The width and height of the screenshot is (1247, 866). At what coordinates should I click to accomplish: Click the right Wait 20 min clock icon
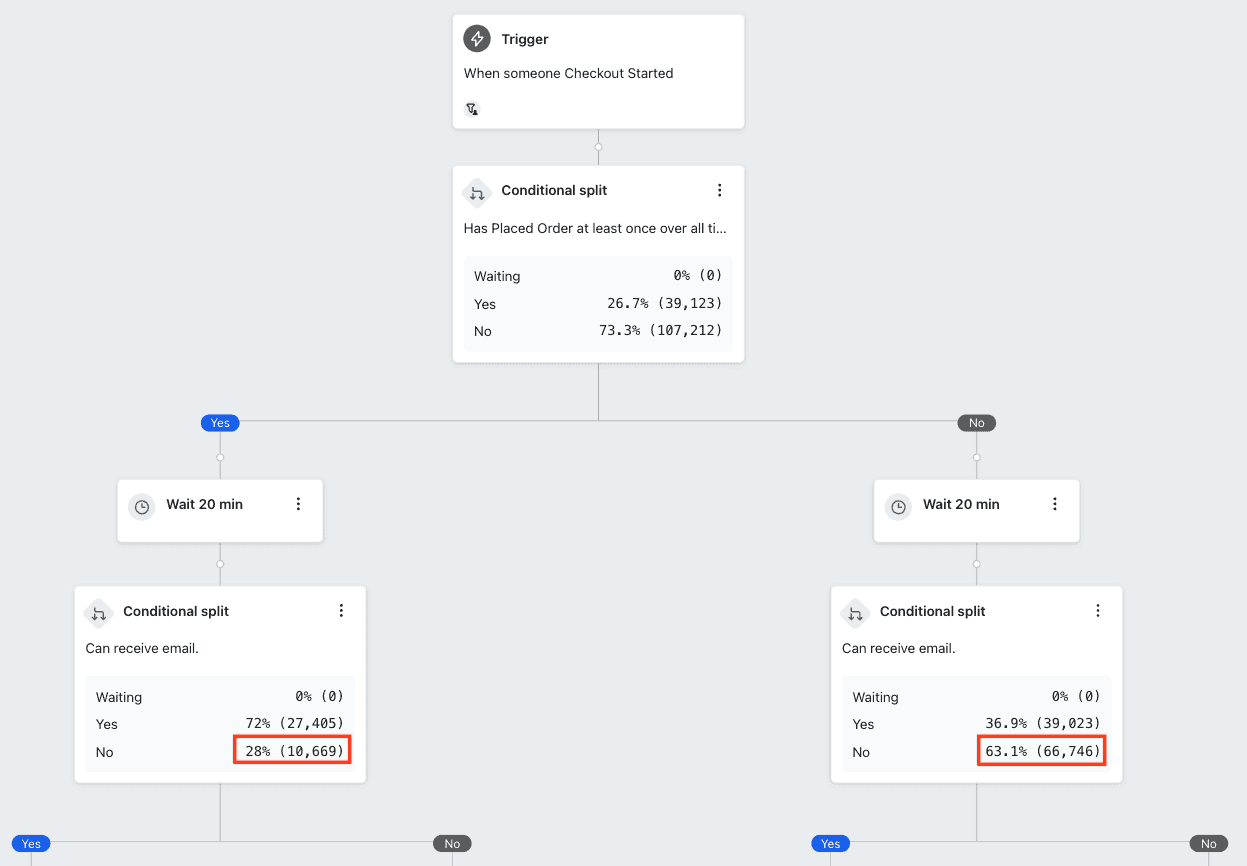click(x=898, y=506)
